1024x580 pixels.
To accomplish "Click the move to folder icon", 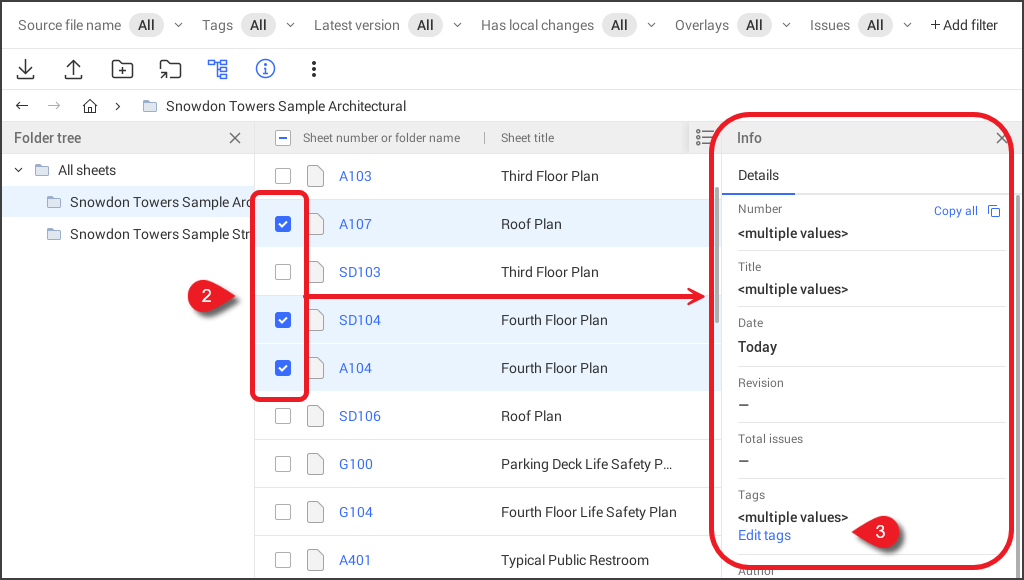I will [x=170, y=69].
